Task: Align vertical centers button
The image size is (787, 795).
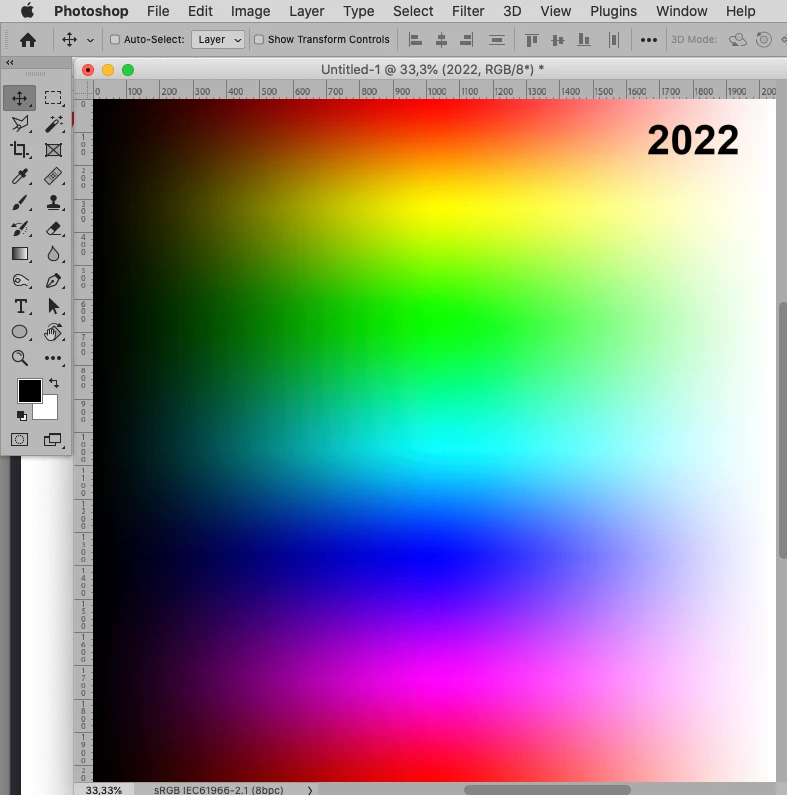Action: click(558, 40)
